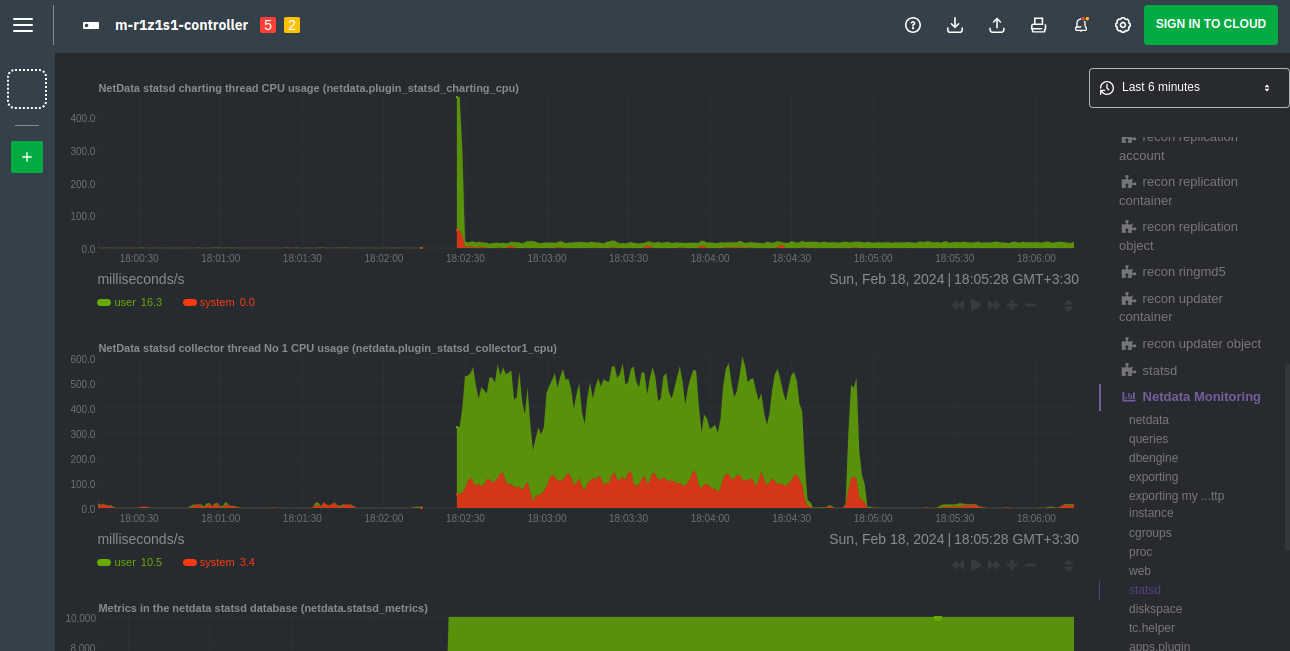This screenshot has height=651, width=1290.
Task: Open the alarms bell icon
Action: click(x=1081, y=25)
